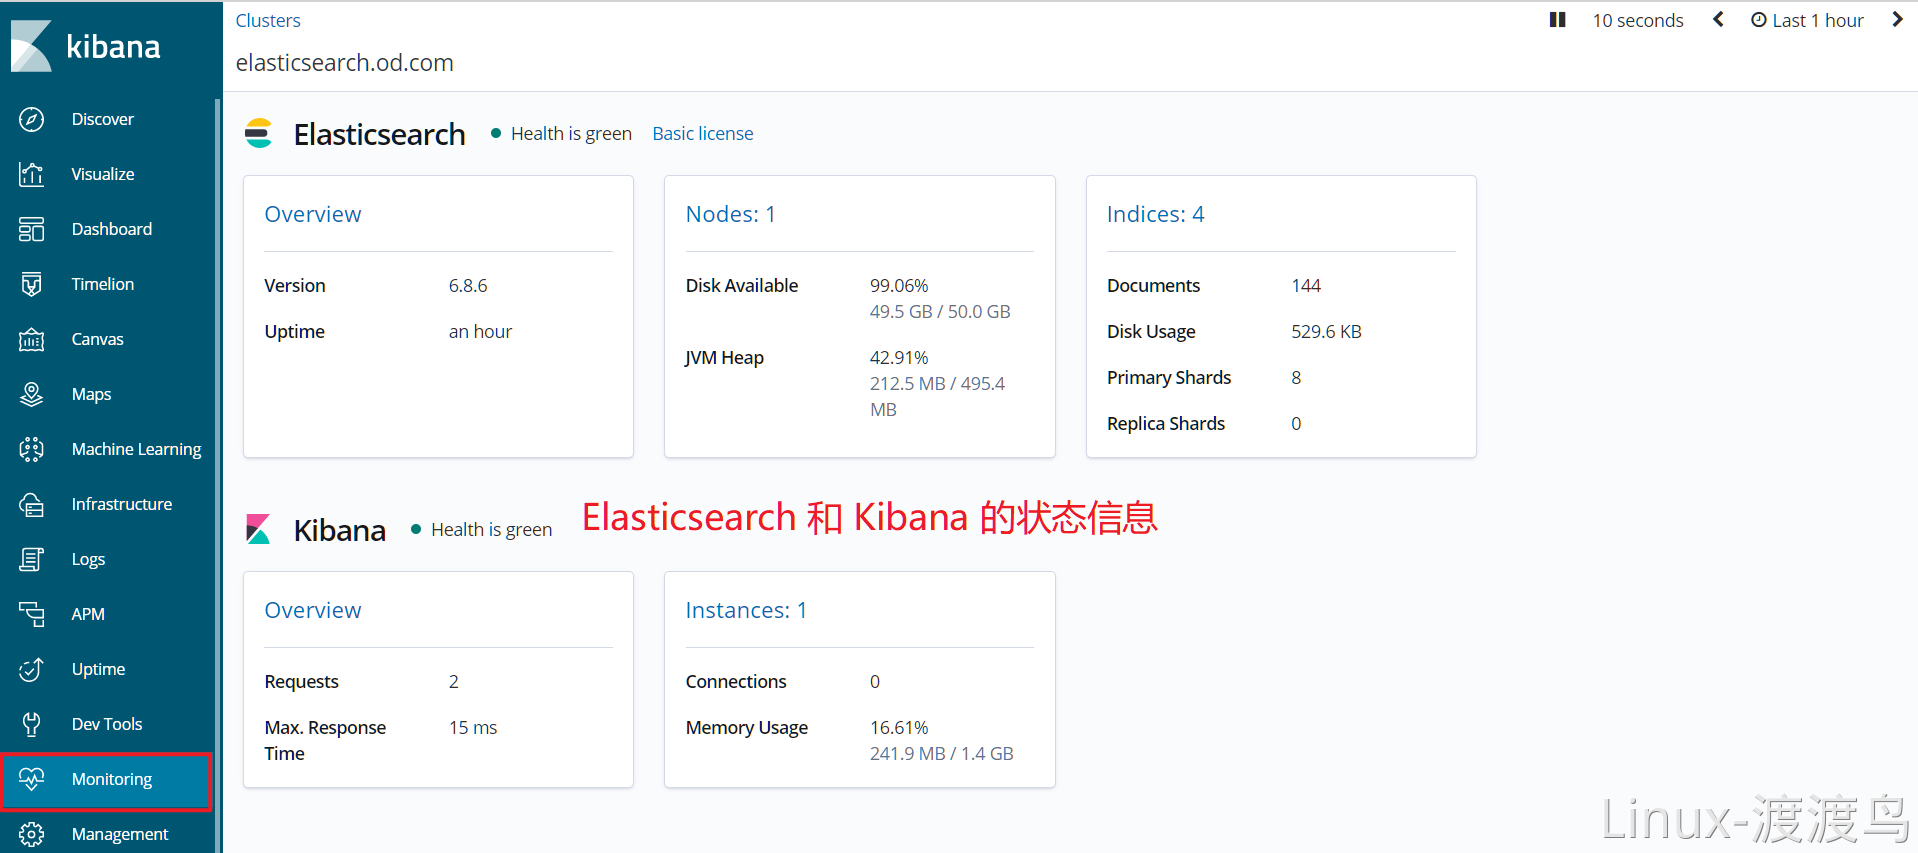Click the Memory Usage 16.61% value
This screenshot has width=1918, height=853.
(899, 728)
